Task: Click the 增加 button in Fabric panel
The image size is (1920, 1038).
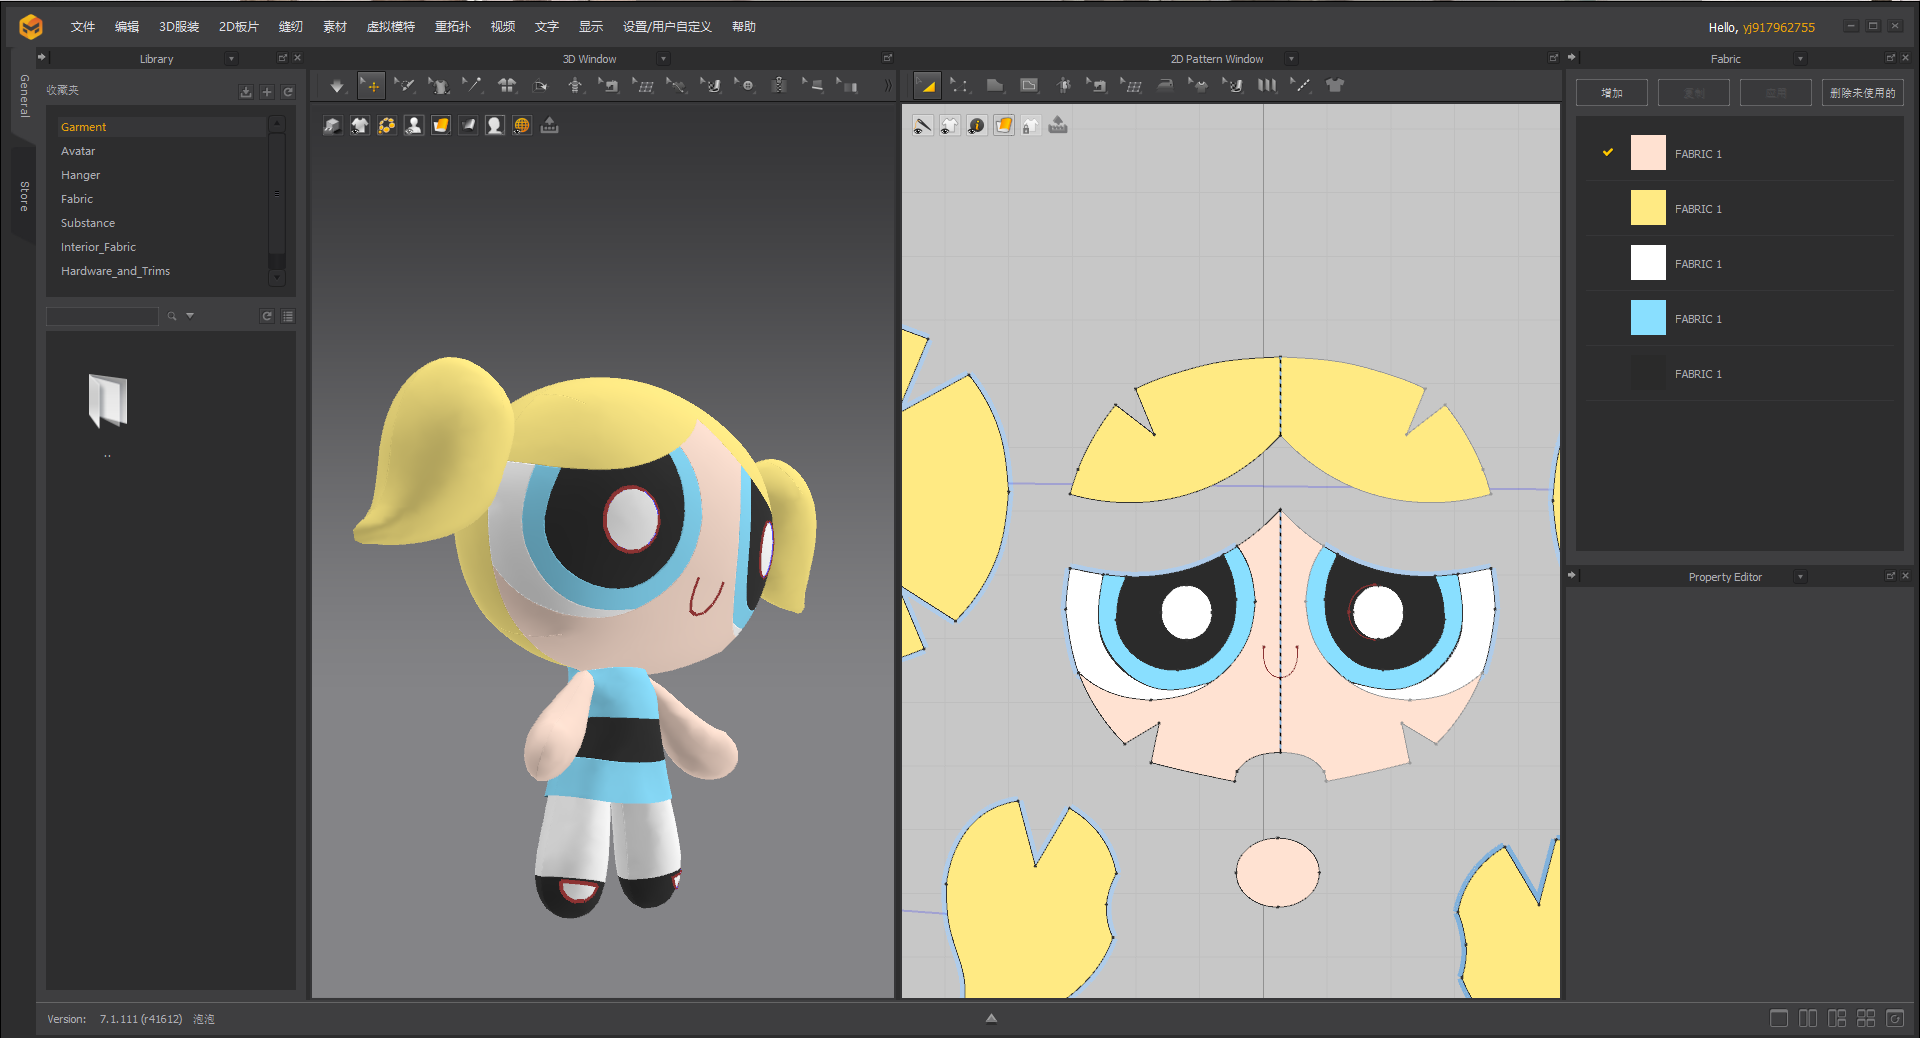Action: [x=1611, y=93]
